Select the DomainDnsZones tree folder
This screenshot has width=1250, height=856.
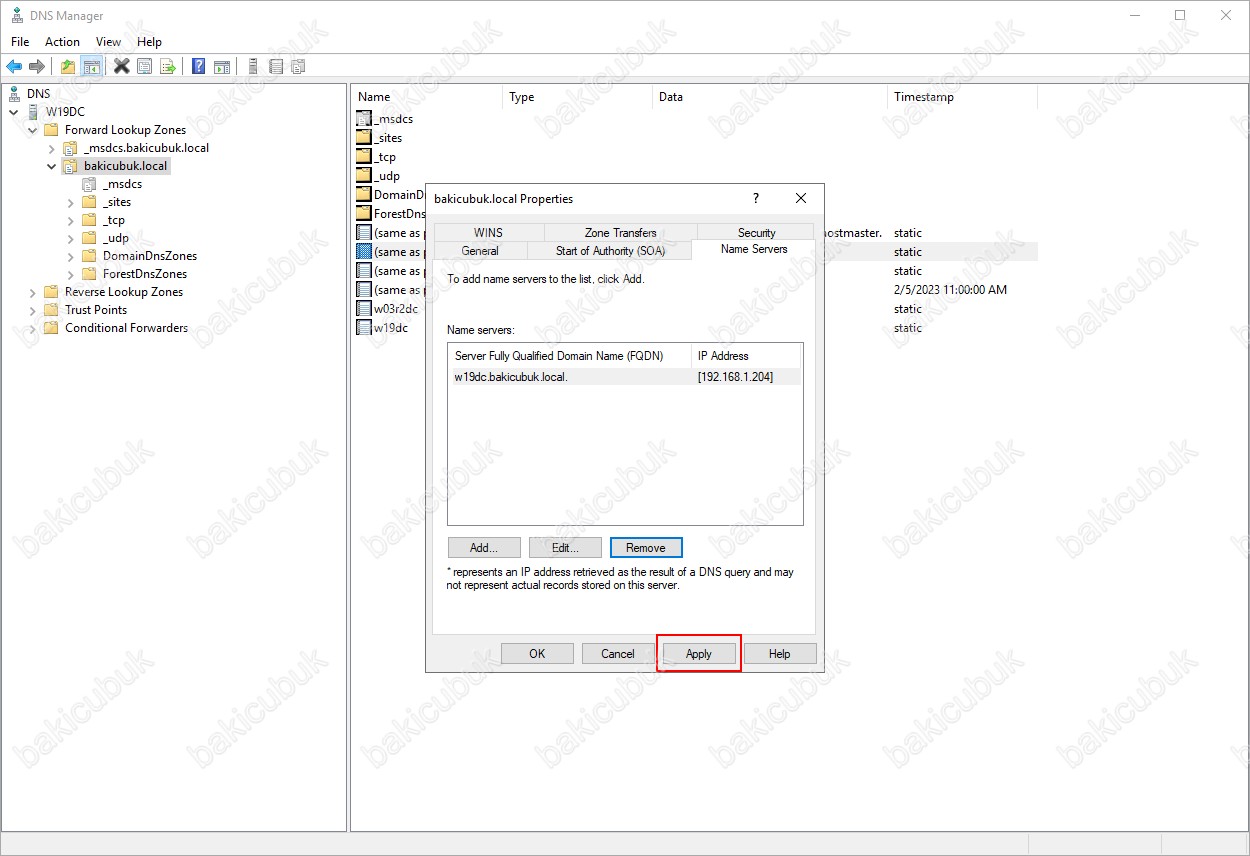[x=149, y=256]
